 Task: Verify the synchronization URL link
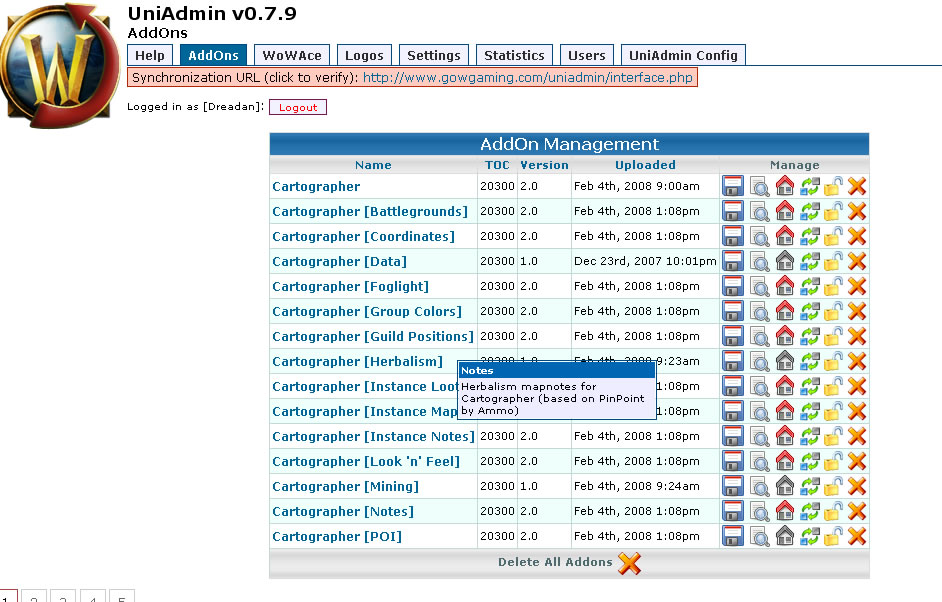[527, 78]
